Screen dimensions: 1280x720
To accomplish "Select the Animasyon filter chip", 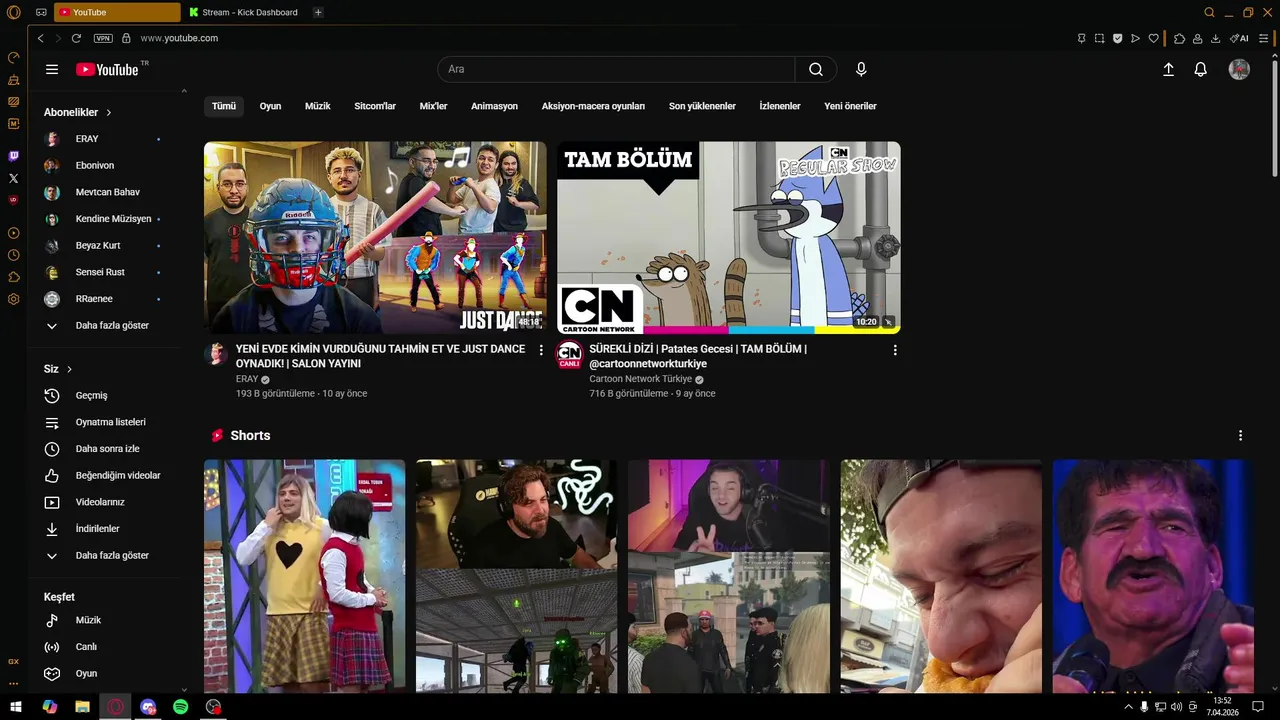I will click(494, 106).
